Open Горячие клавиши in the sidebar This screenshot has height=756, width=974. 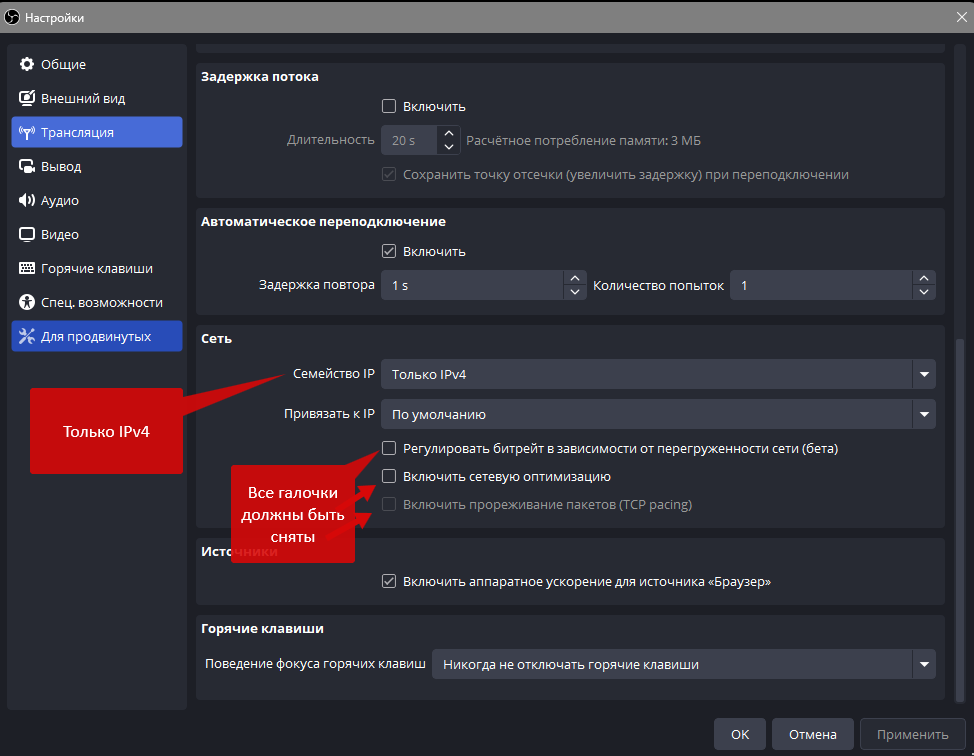click(97, 268)
